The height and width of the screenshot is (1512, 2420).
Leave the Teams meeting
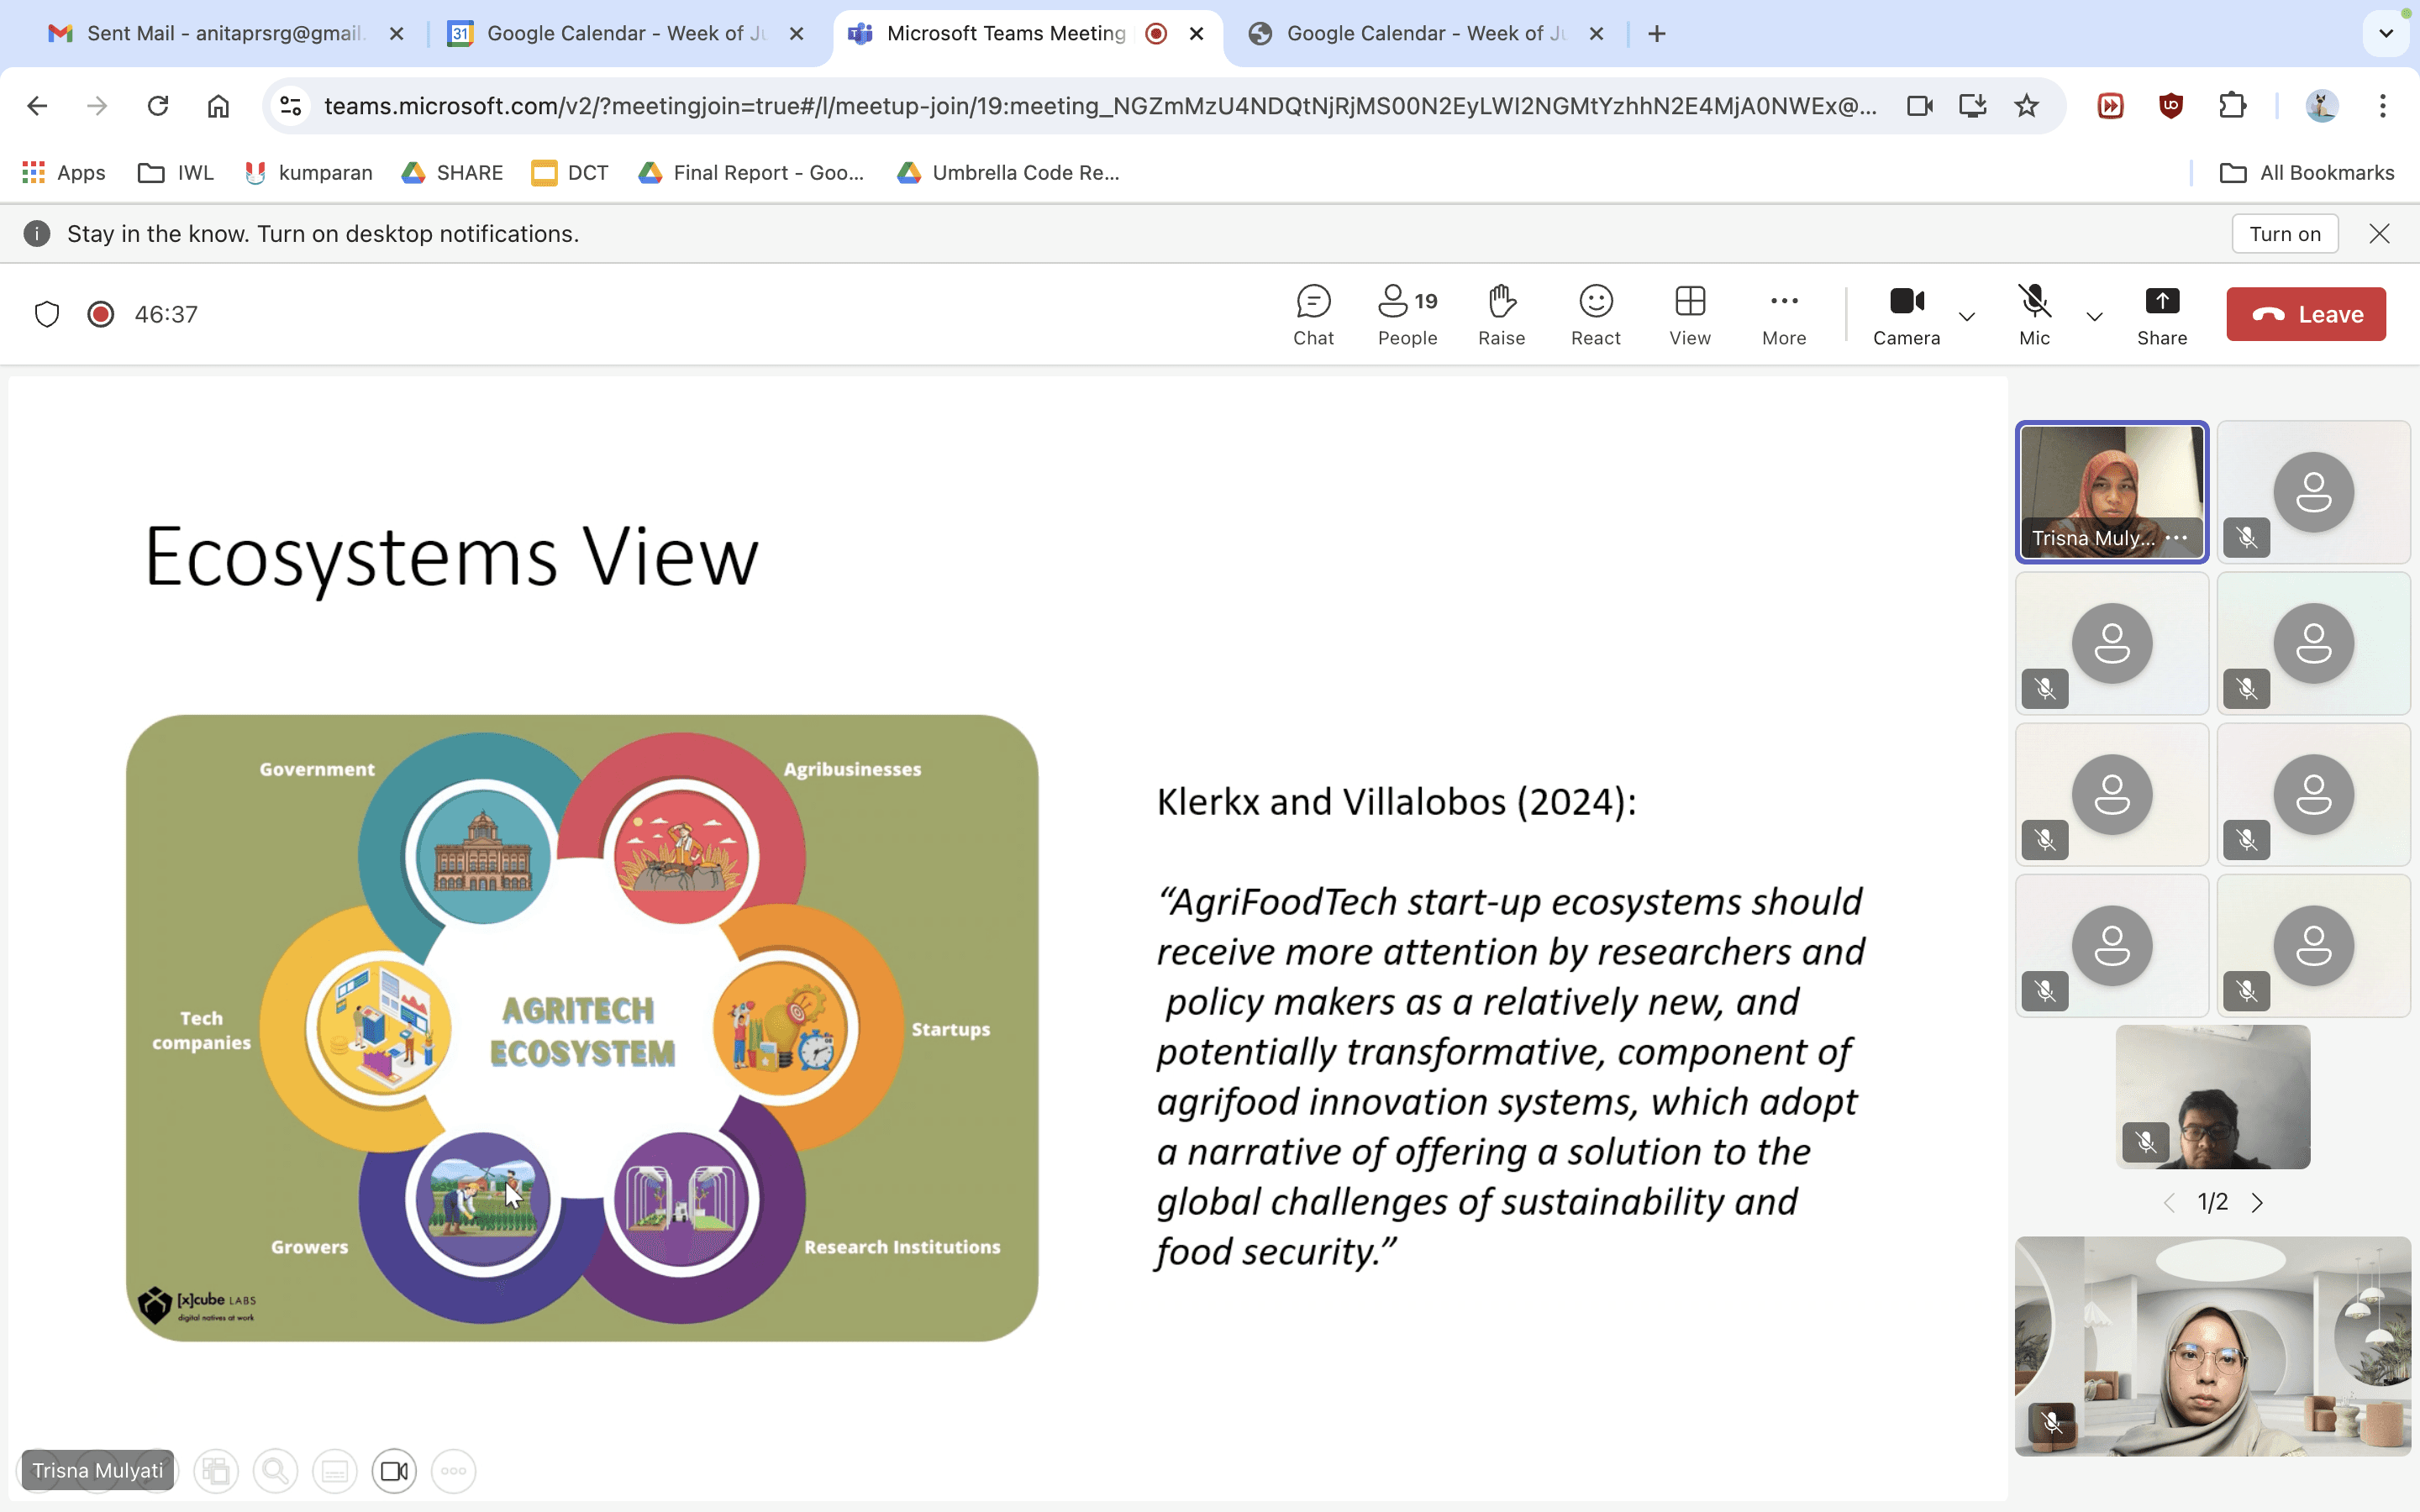click(x=2306, y=314)
